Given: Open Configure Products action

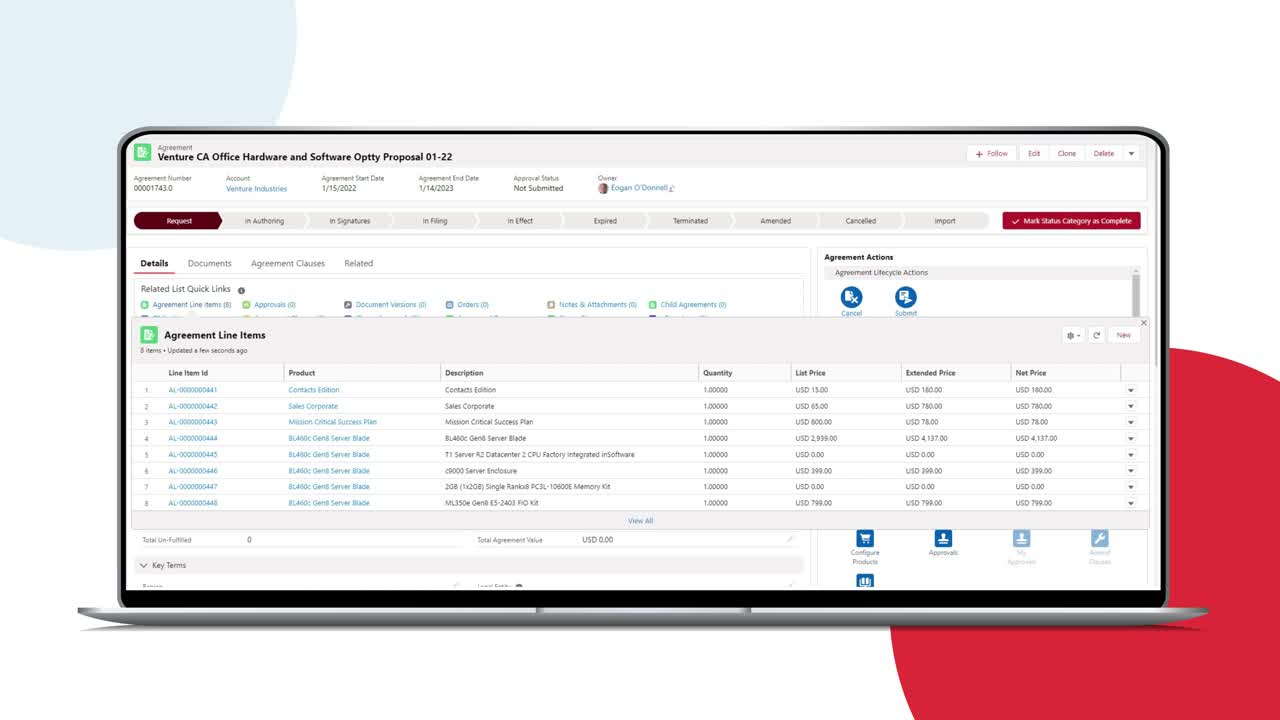Looking at the screenshot, I should point(864,540).
